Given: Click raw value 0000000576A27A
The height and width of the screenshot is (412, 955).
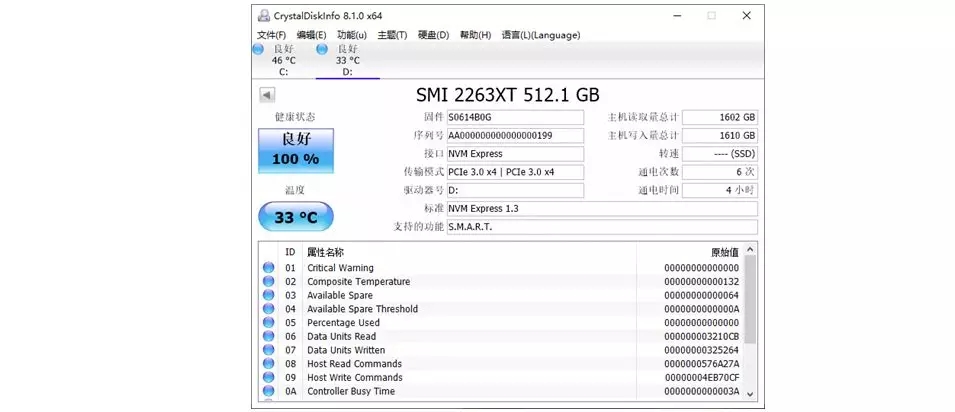Looking at the screenshot, I should click(702, 364).
